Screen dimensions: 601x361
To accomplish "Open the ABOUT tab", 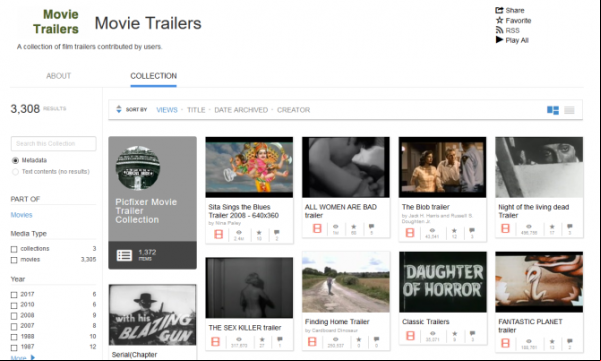I will pos(58,76).
